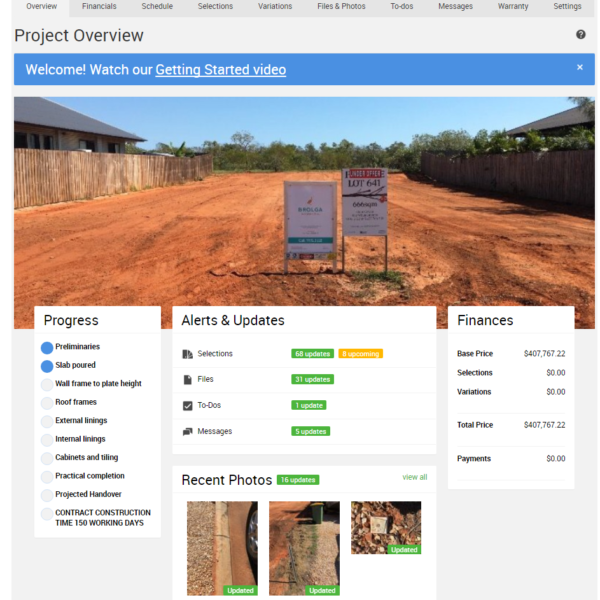The height and width of the screenshot is (600, 600).
Task: Click the Messages chat icon
Action: click(x=187, y=432)
